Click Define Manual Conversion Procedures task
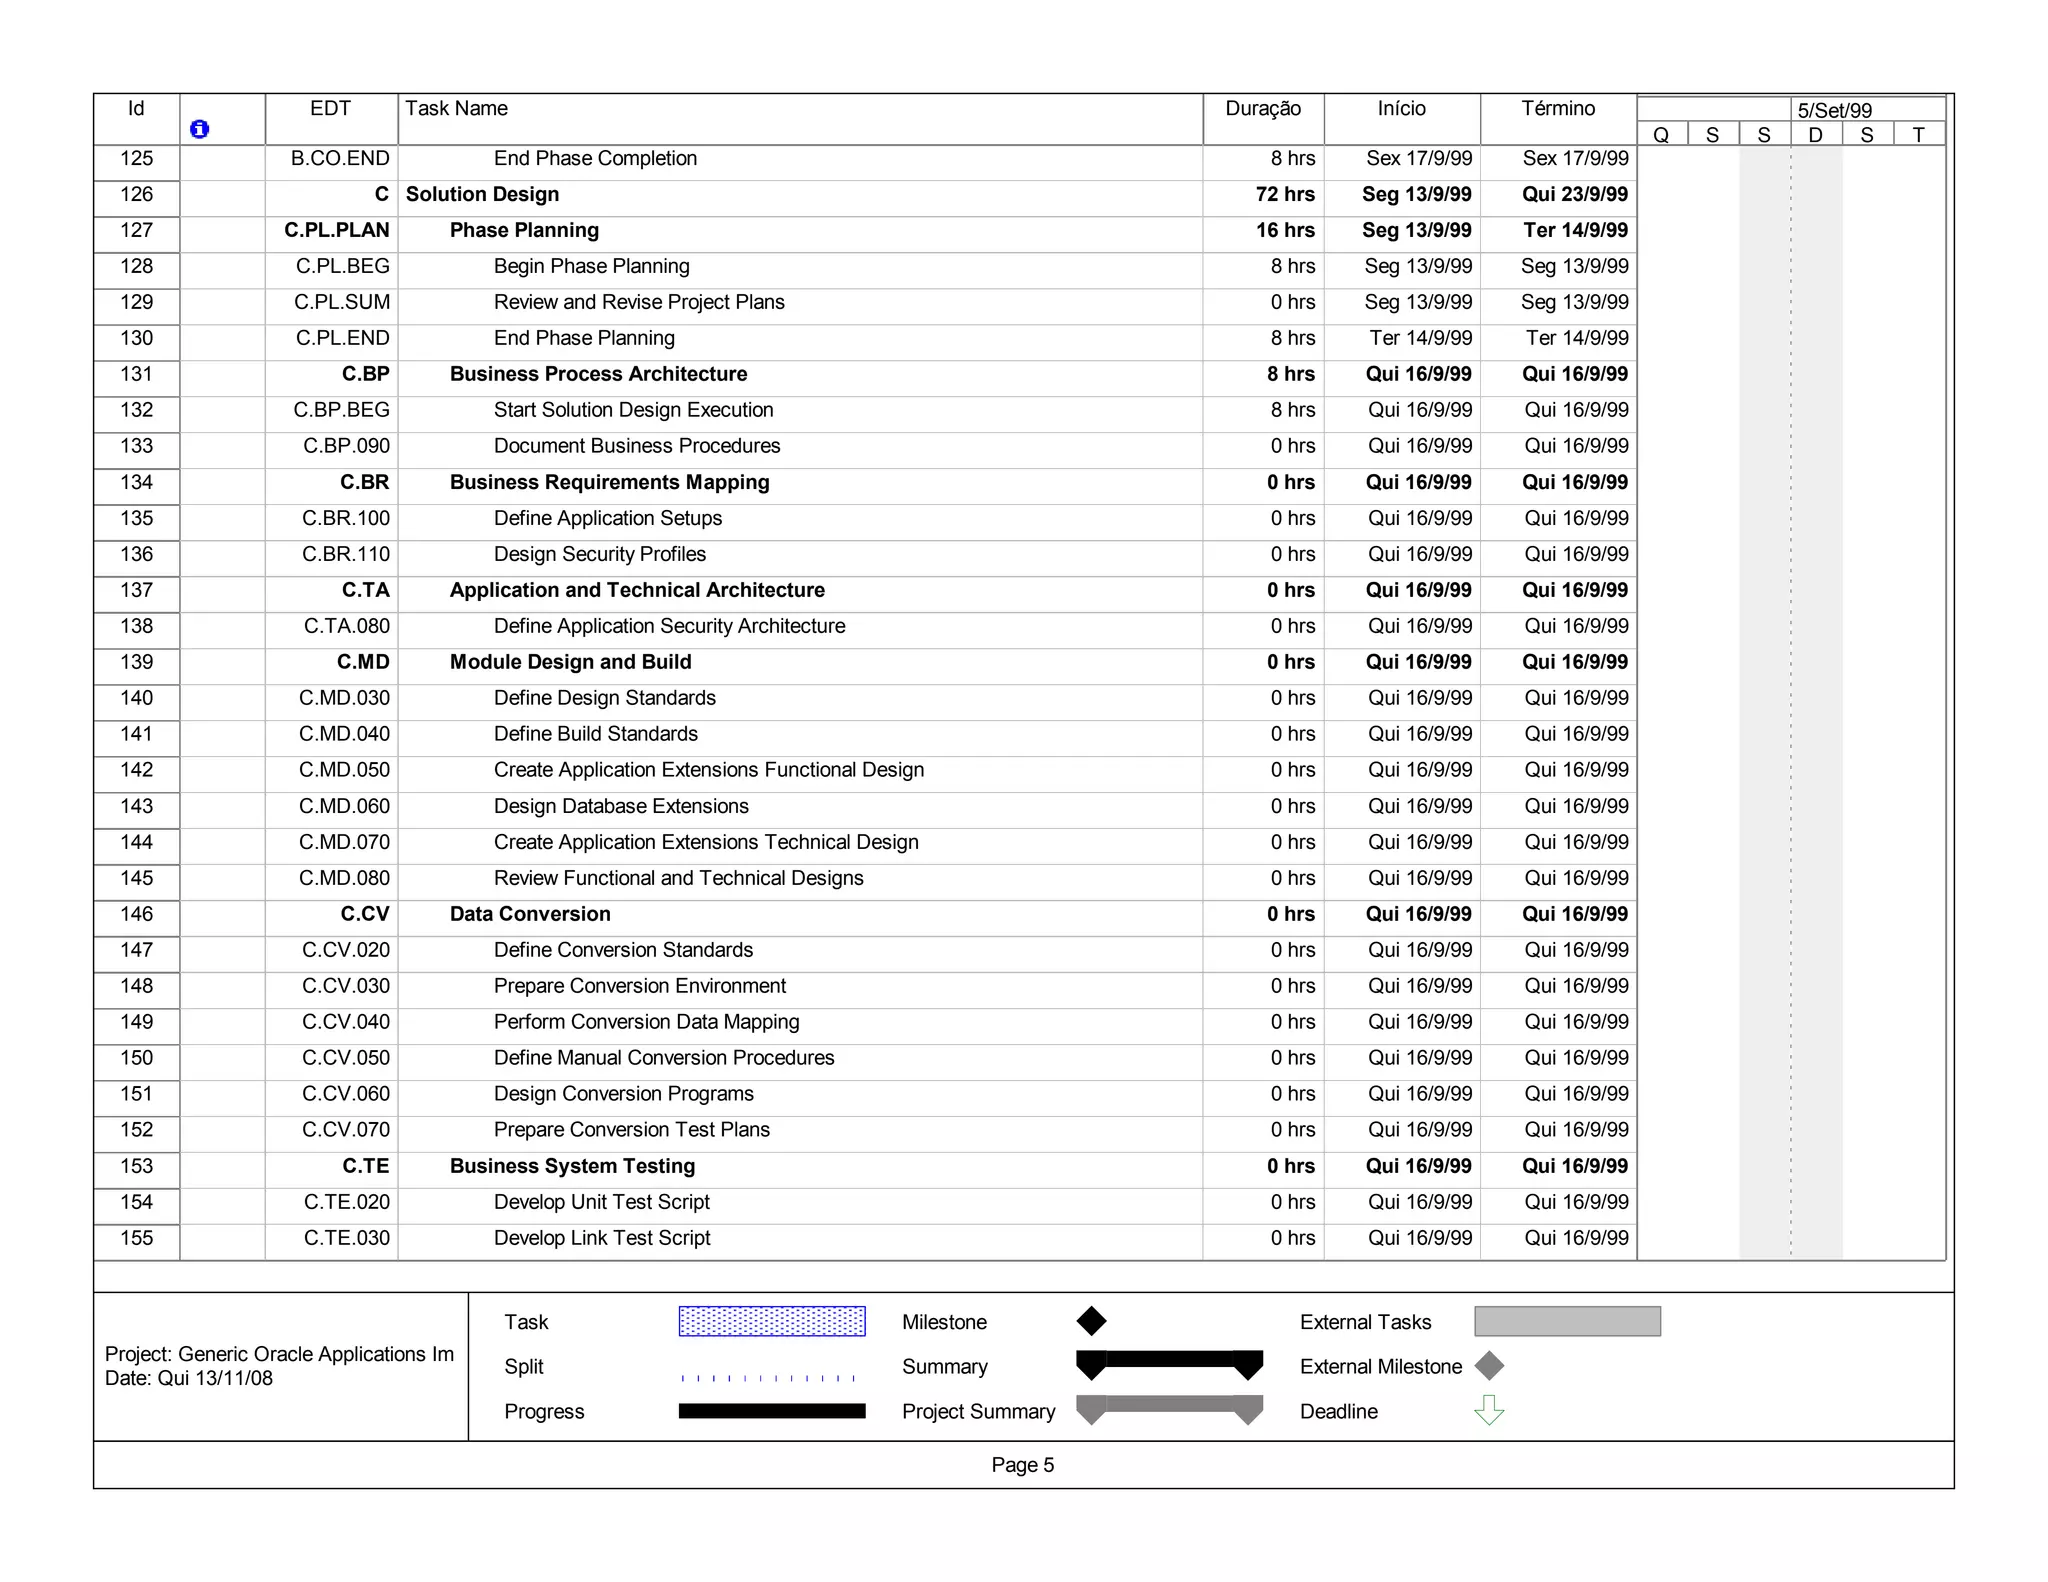This screenshot has width=2048, height=1582. [x=664, y=1058]
